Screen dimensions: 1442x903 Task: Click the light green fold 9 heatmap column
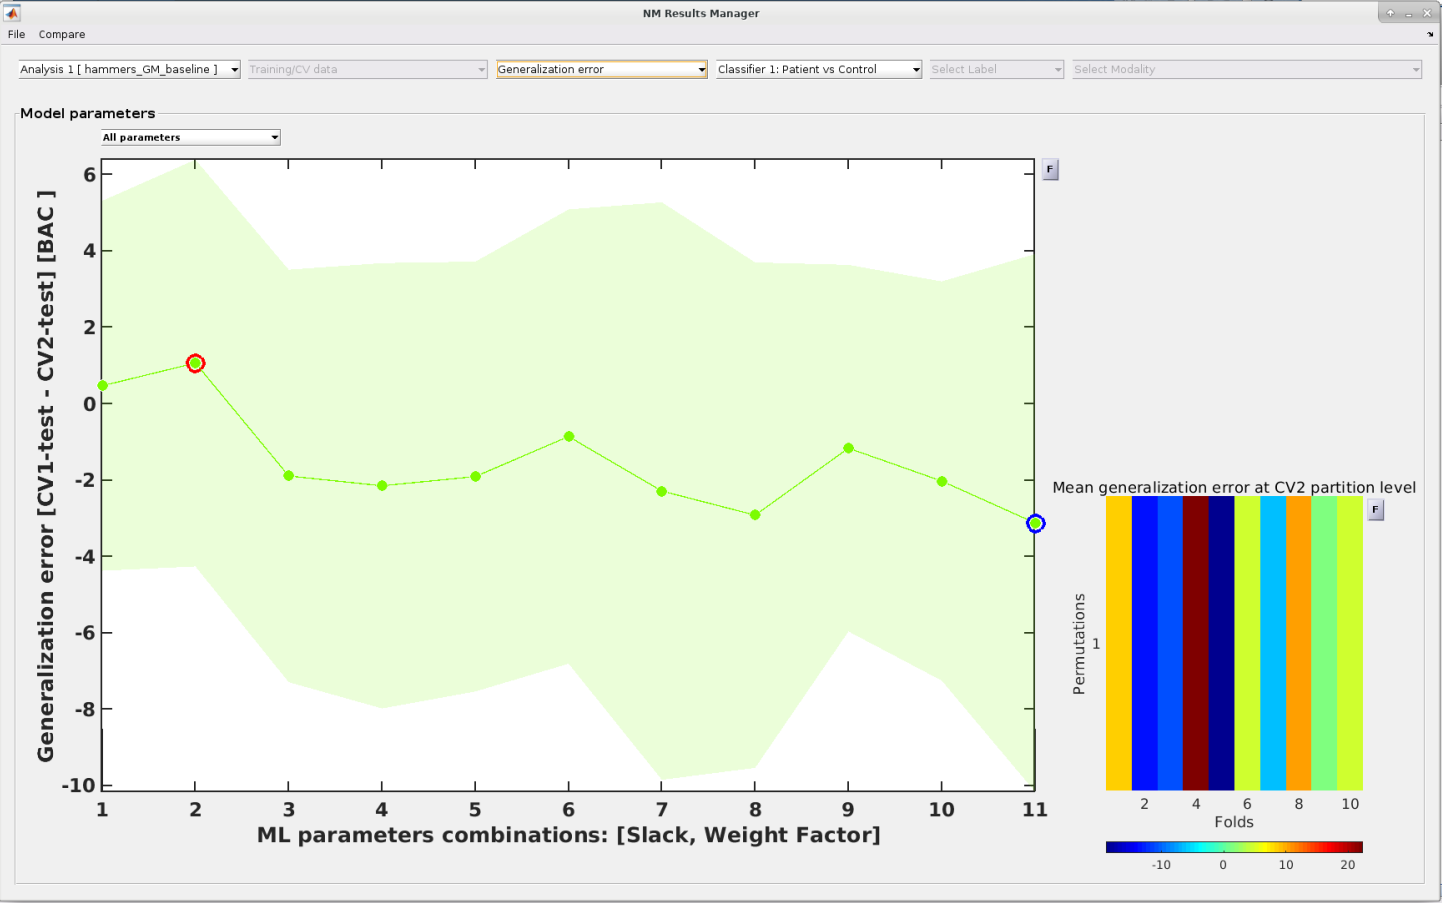pos(1324,643)
